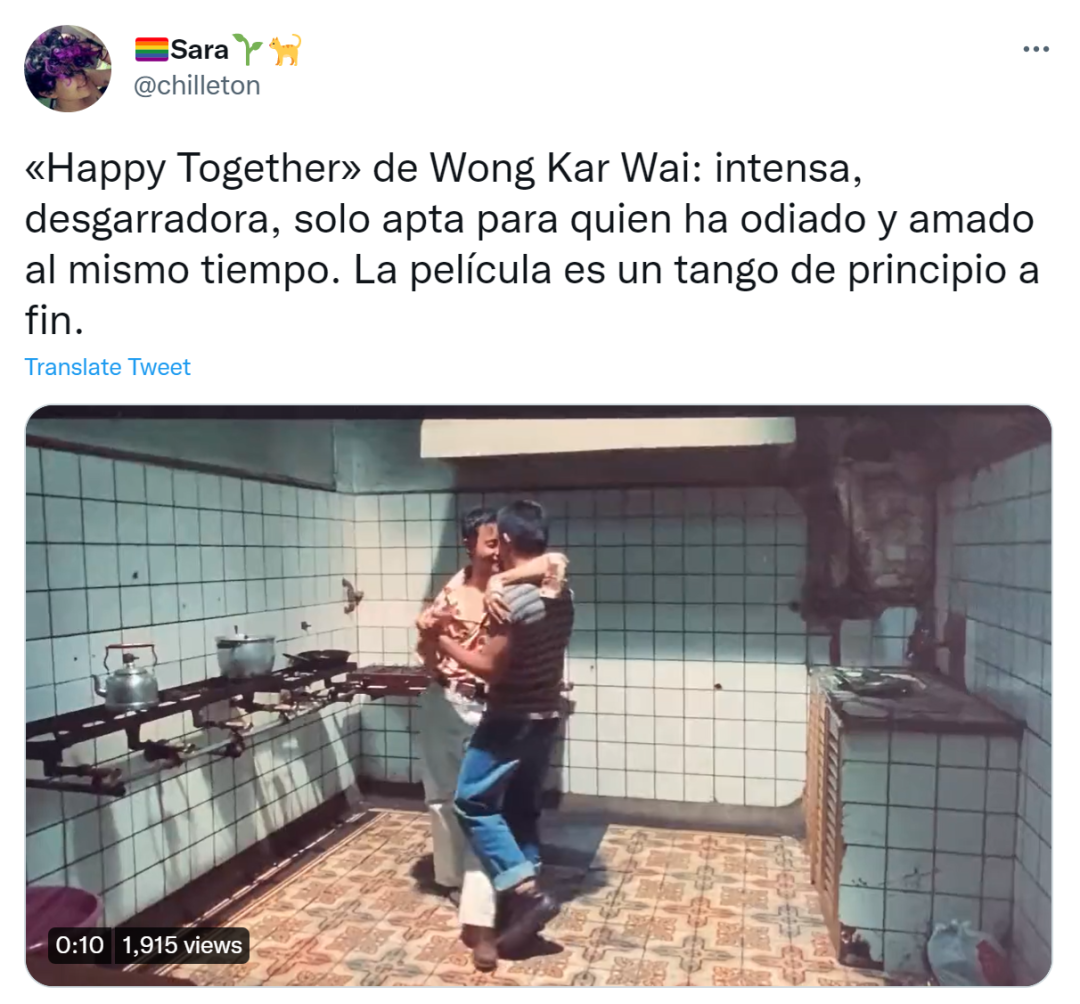Click the 1,915 views counter
Image resolution: width=1080 pixels, height=1004 pixels.
[x=182, y=945]
